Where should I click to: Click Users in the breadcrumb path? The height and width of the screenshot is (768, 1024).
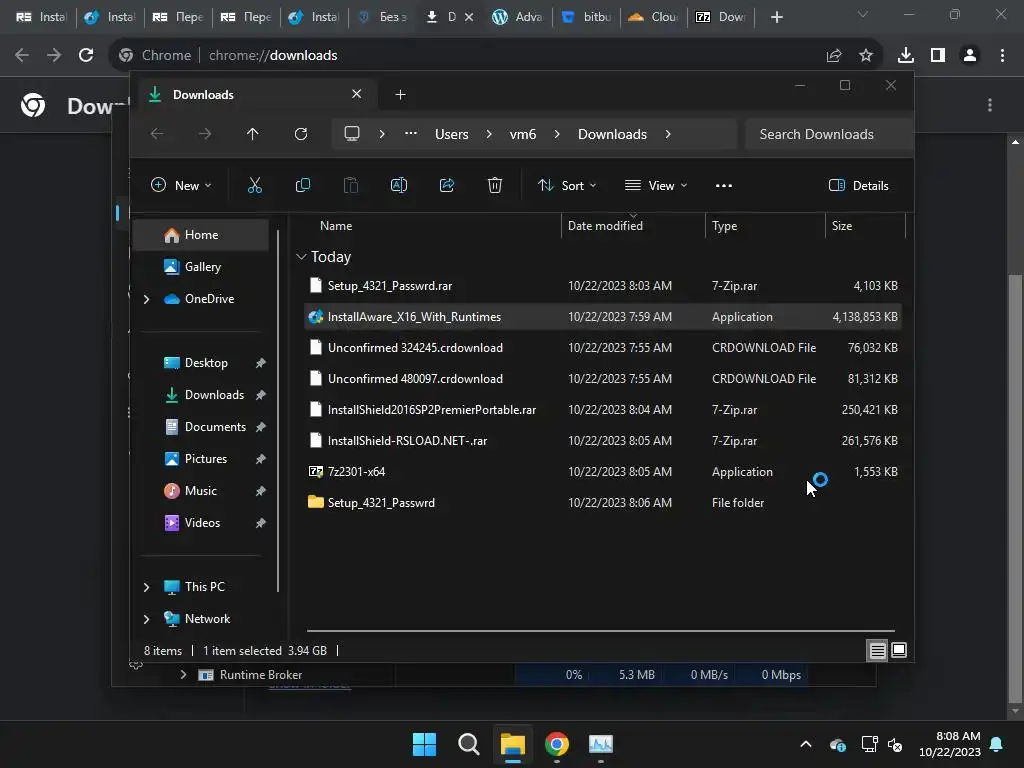pyautogui.click(x=452, y=134)
